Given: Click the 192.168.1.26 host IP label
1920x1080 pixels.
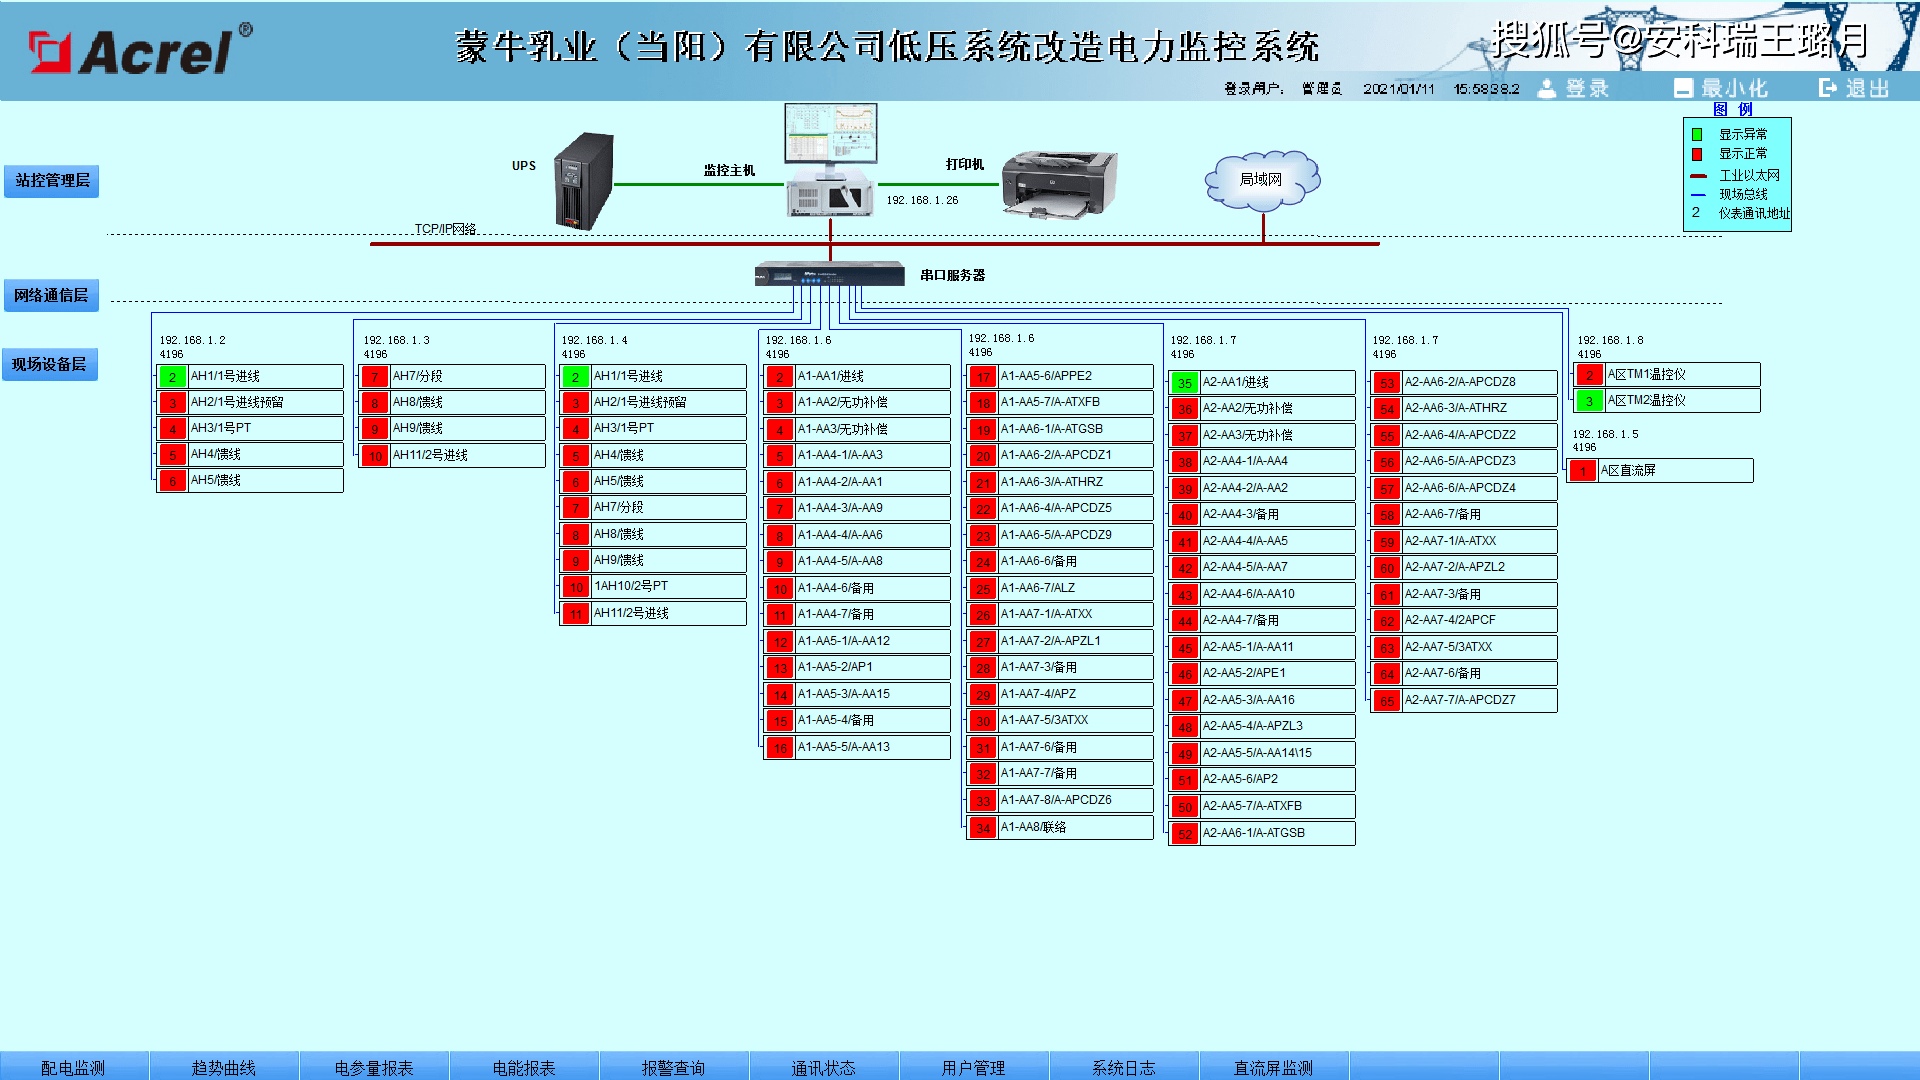Looking at the screenshot, I should 922,200.
